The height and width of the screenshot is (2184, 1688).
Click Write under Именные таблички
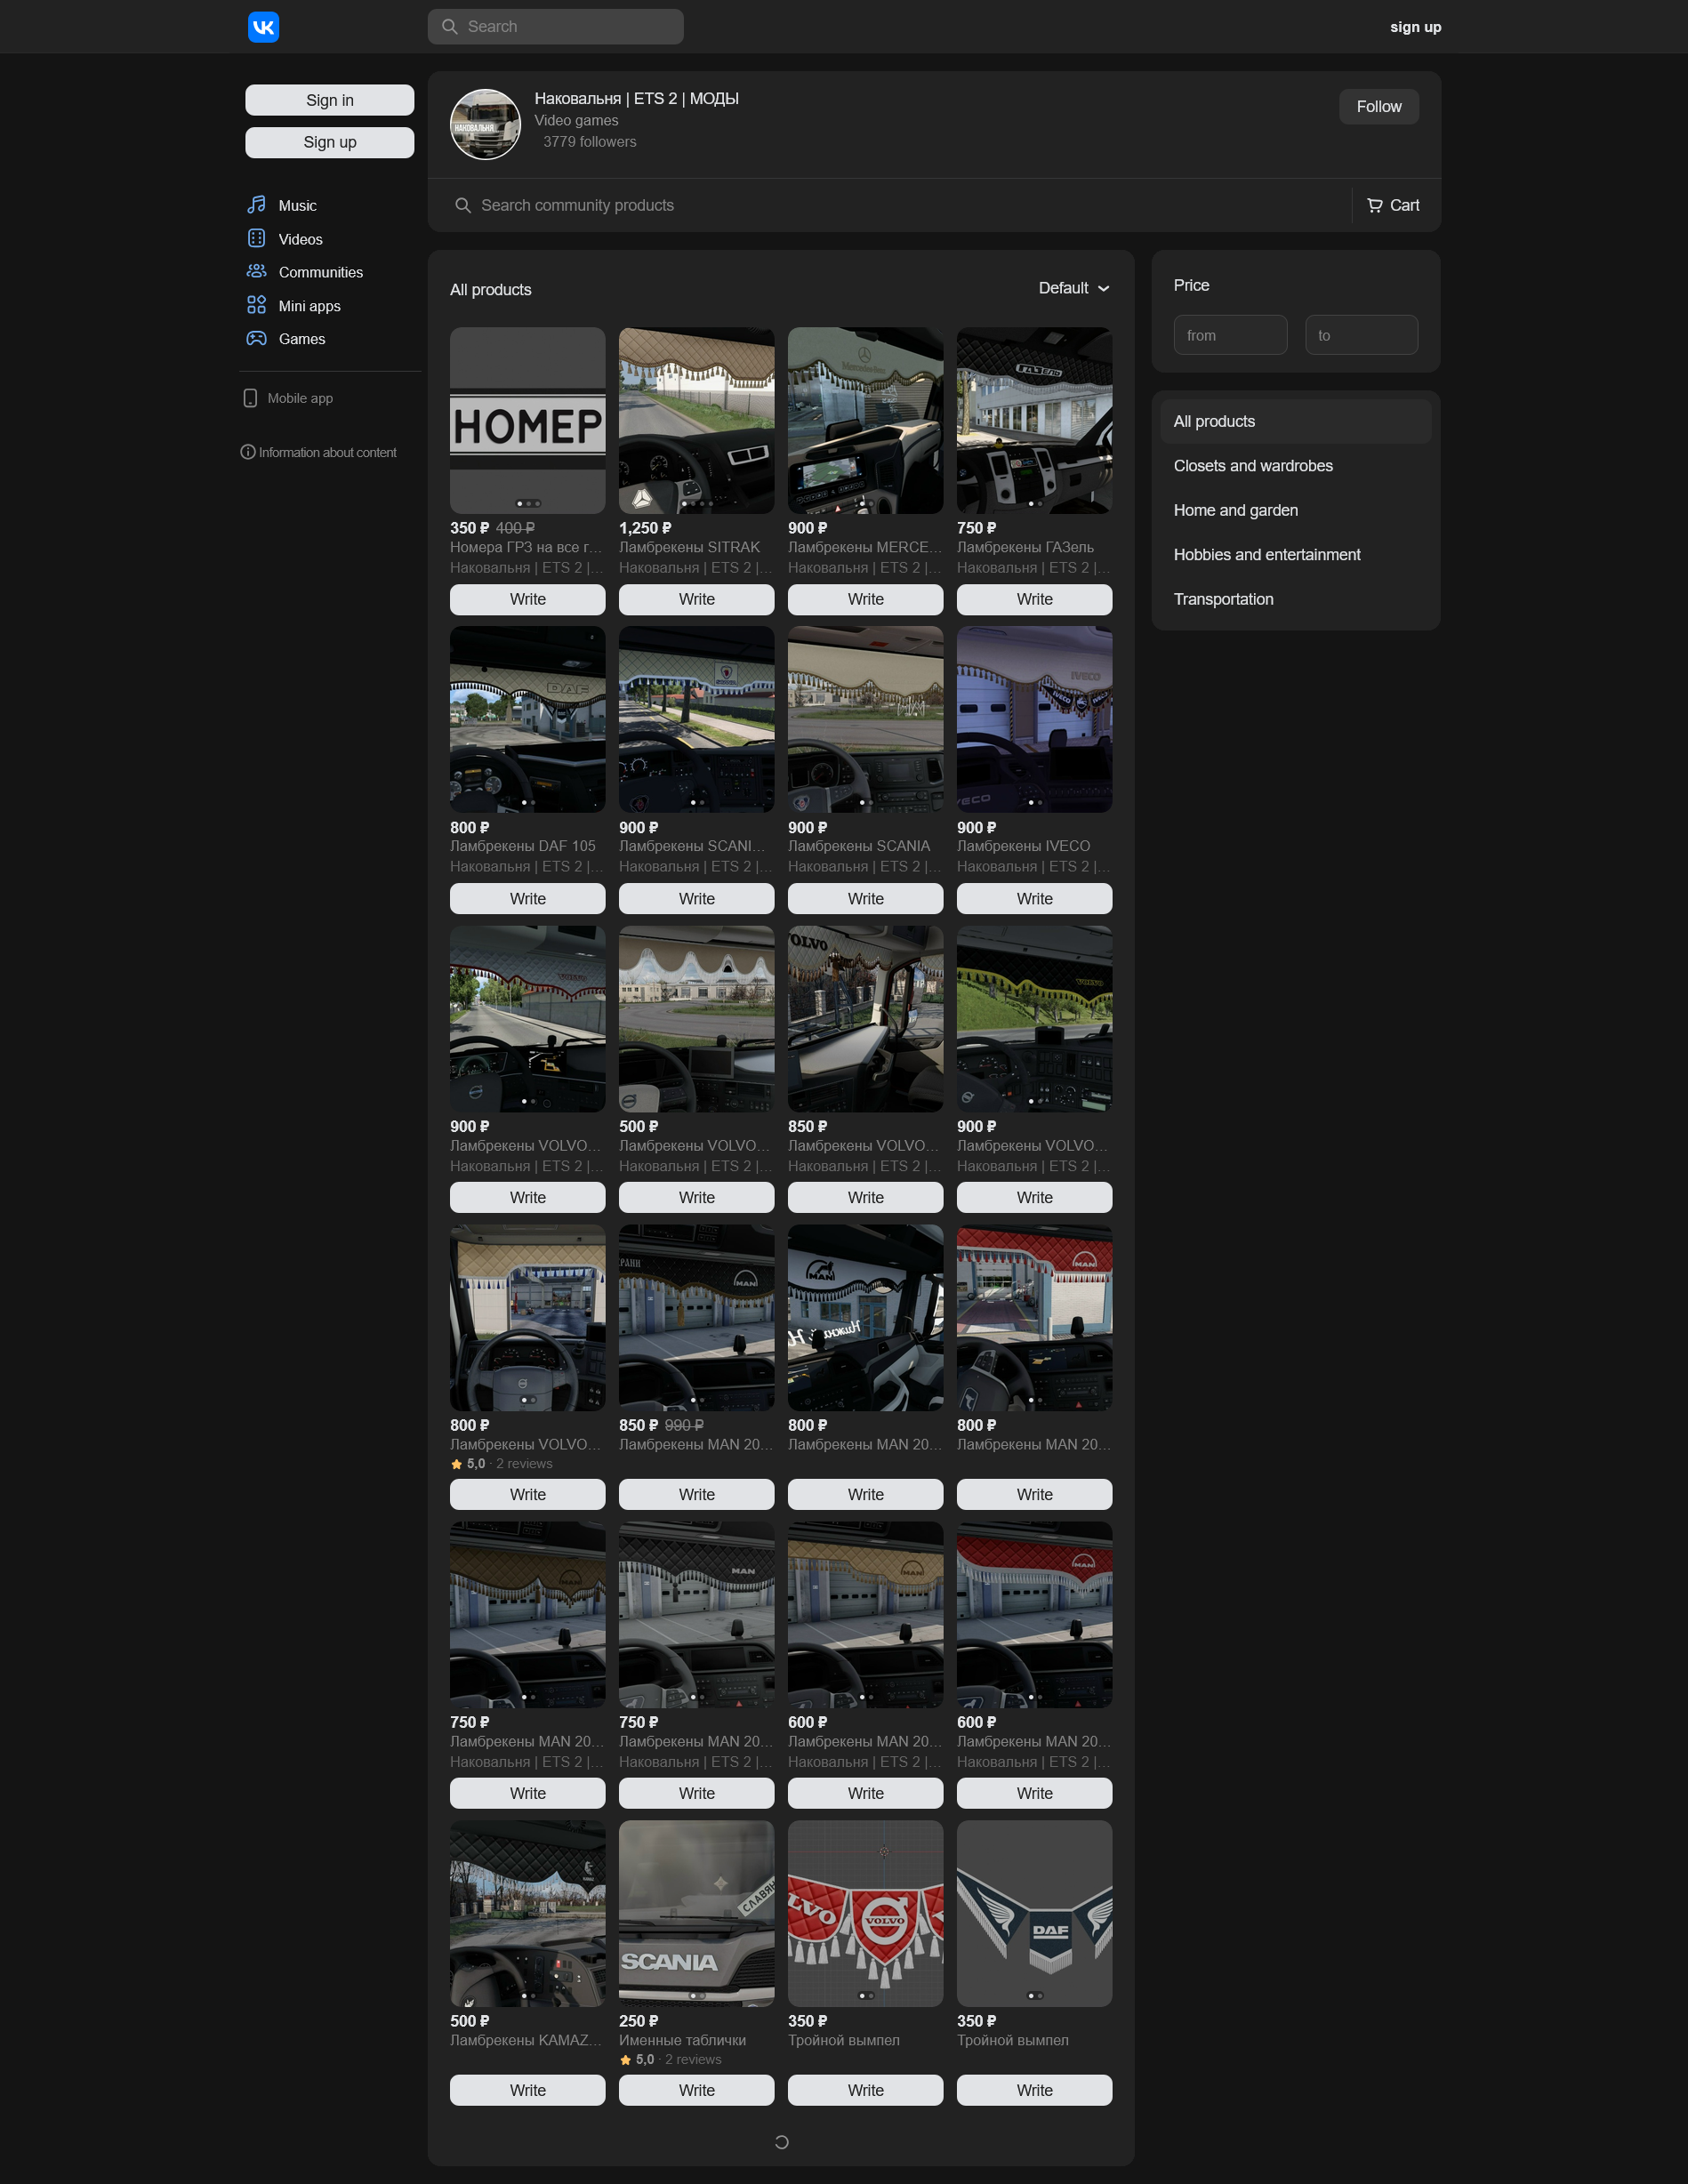[x=696, y=2090]
